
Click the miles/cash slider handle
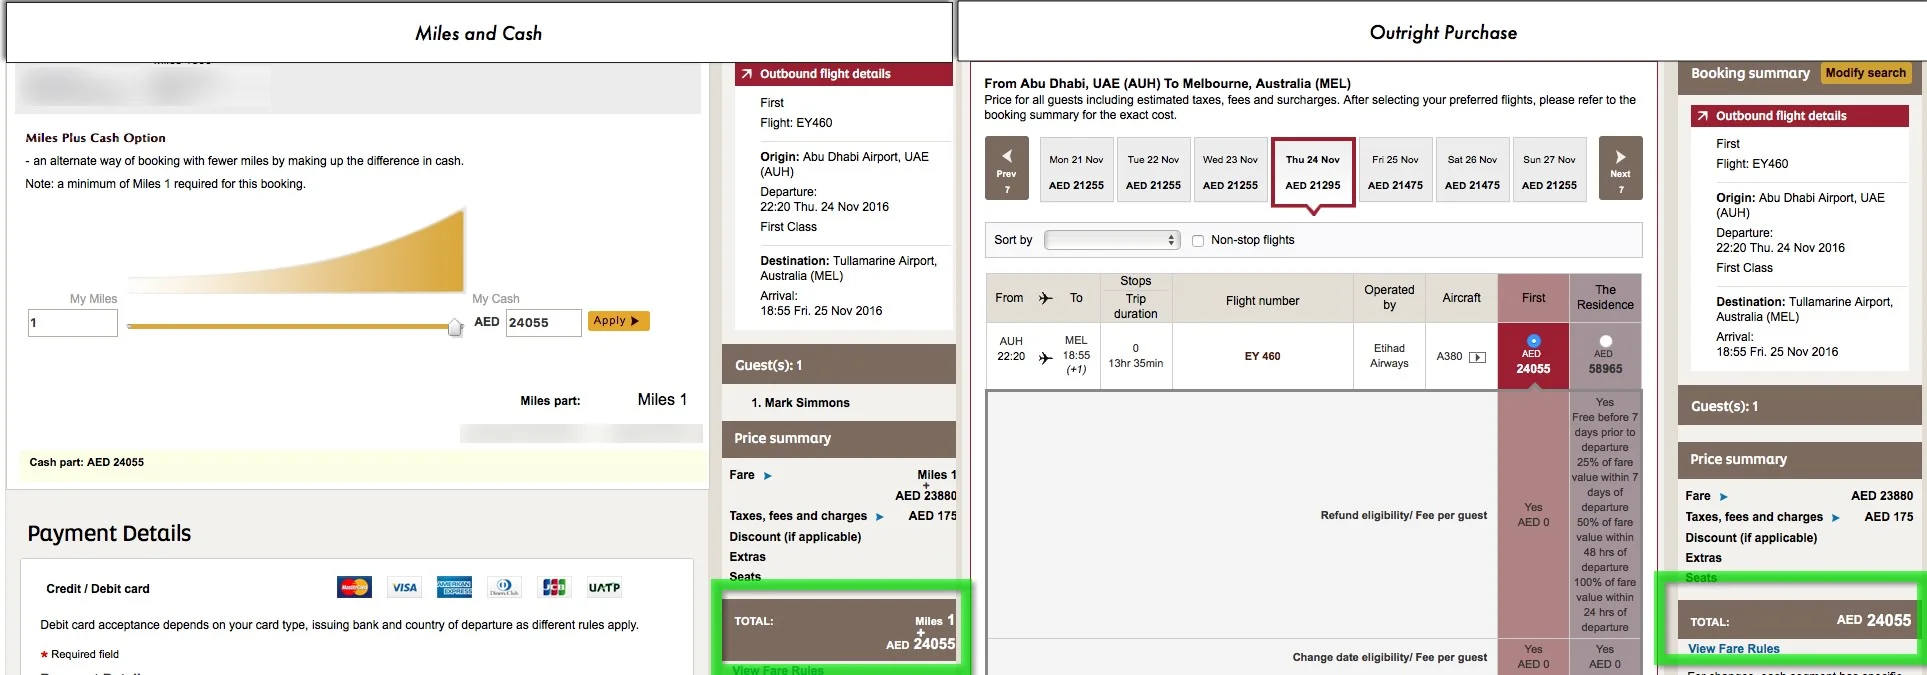coord(455,327)
